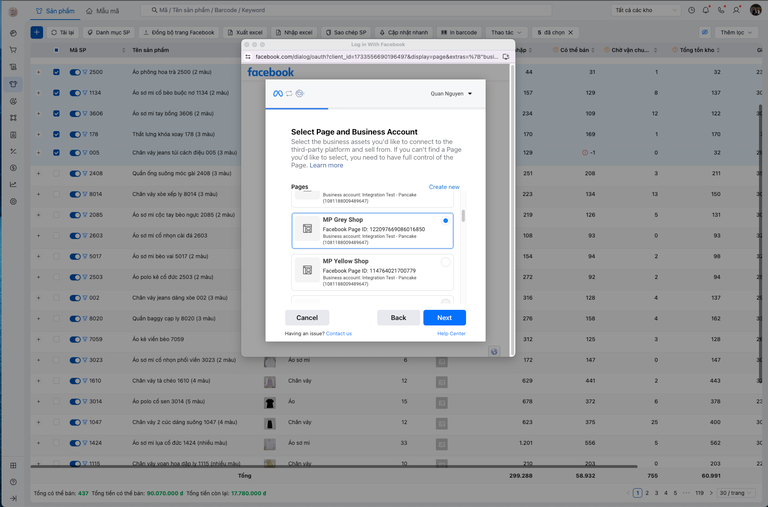The height and width of the screenshot is (507, 768).
Task: Uncheck the checkbox for product 2500
Action: click(x=57, y=72)
